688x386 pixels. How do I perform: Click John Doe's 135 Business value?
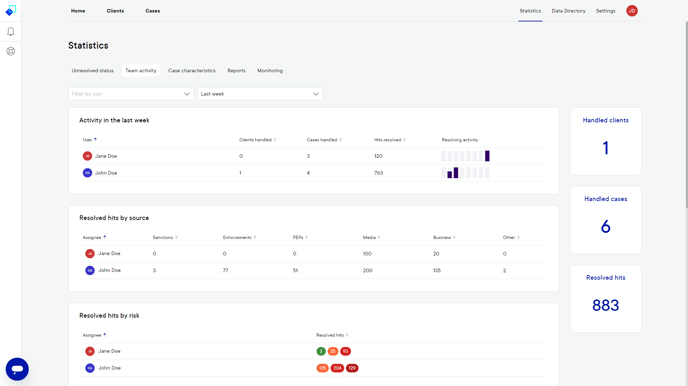coord(437,271)
